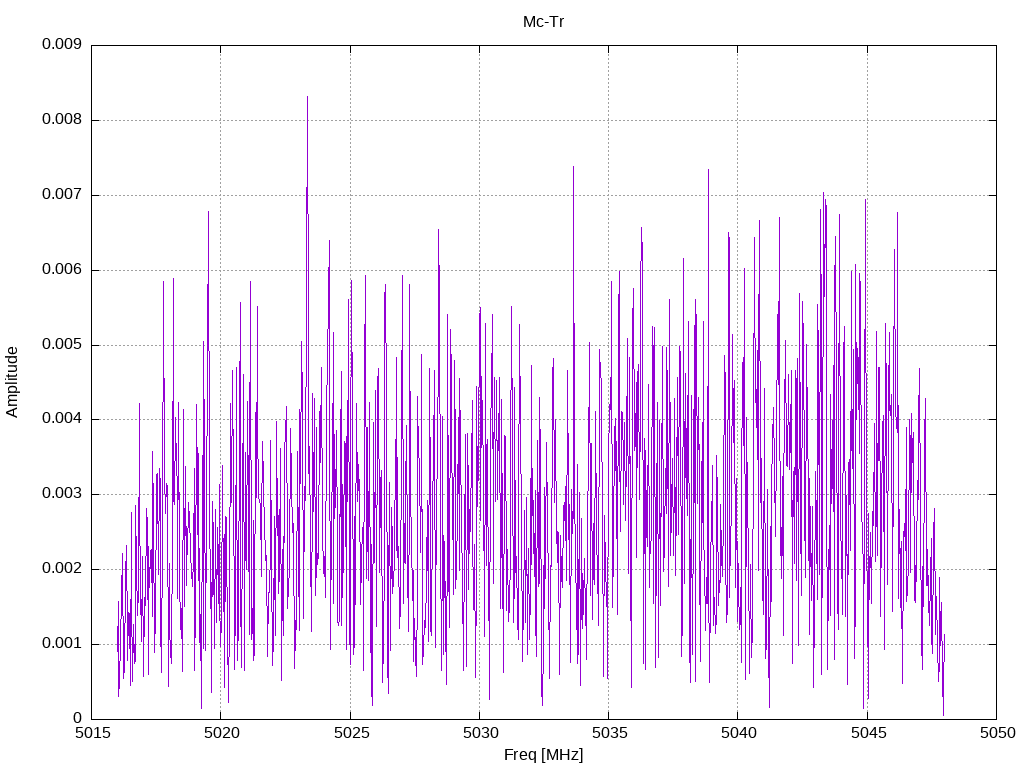Click the Amplitude y-axis label

click(x=12, y=382)
